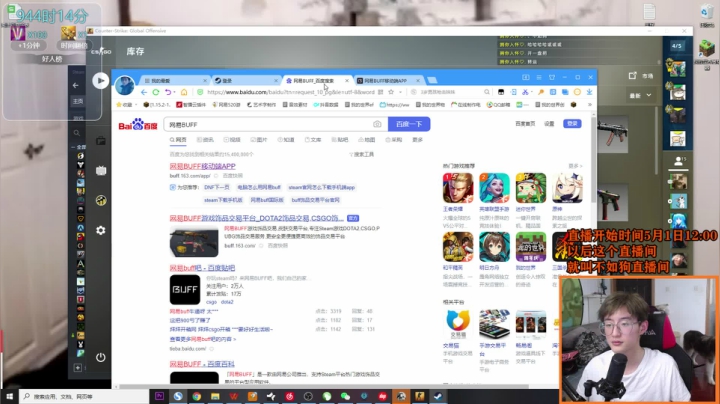This screenshot has height=404, width=720.
Task: Open the 网易BUFF - 百度百科 result
Action: (x=202, y=364)
